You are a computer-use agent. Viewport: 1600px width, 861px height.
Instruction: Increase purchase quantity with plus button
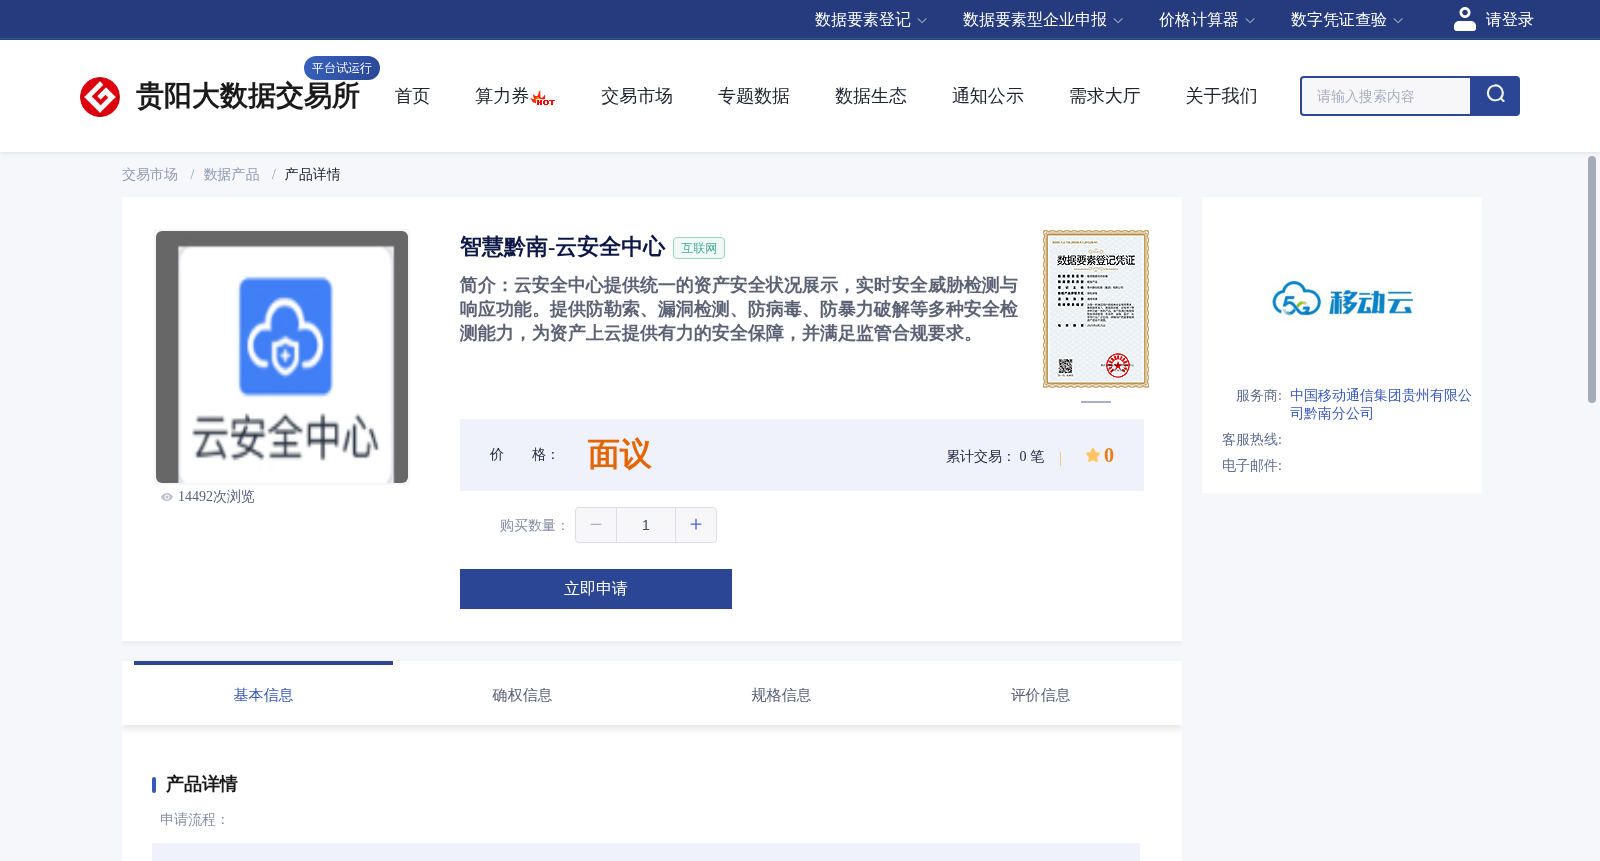[696, 525]
